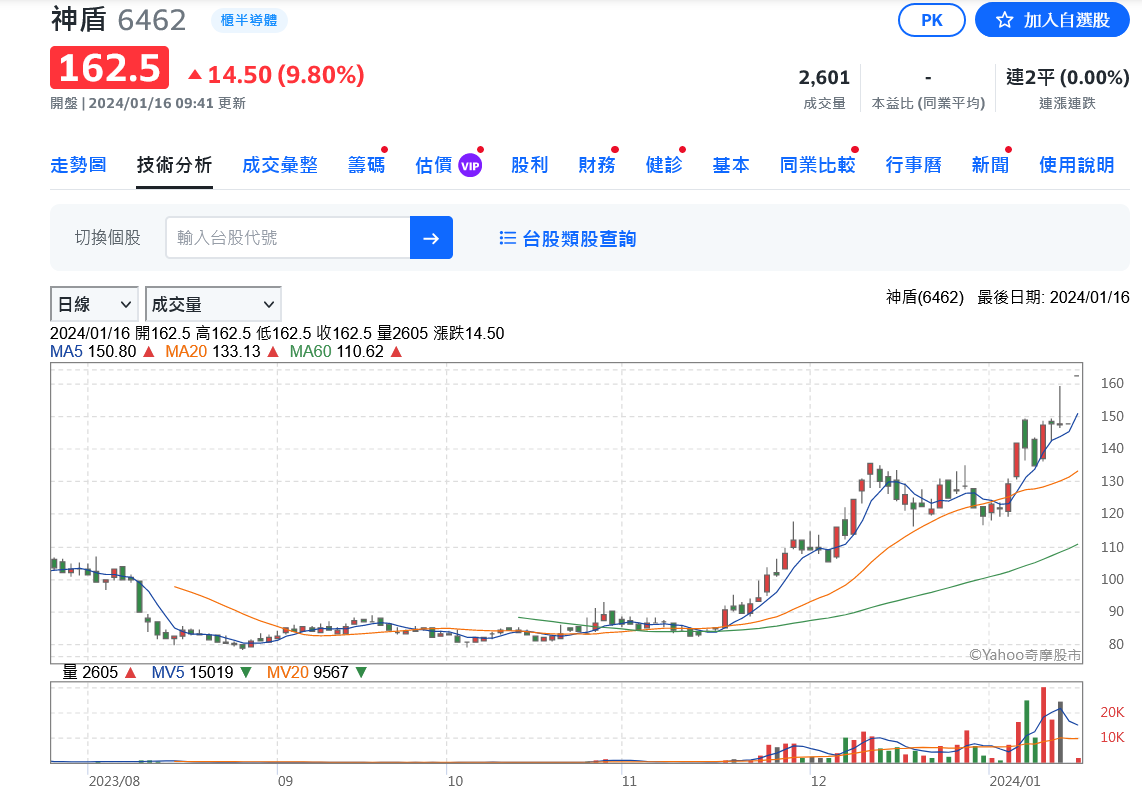Click the 12 month axis label
Screen dimensions: 1142x801
point(819,781)
